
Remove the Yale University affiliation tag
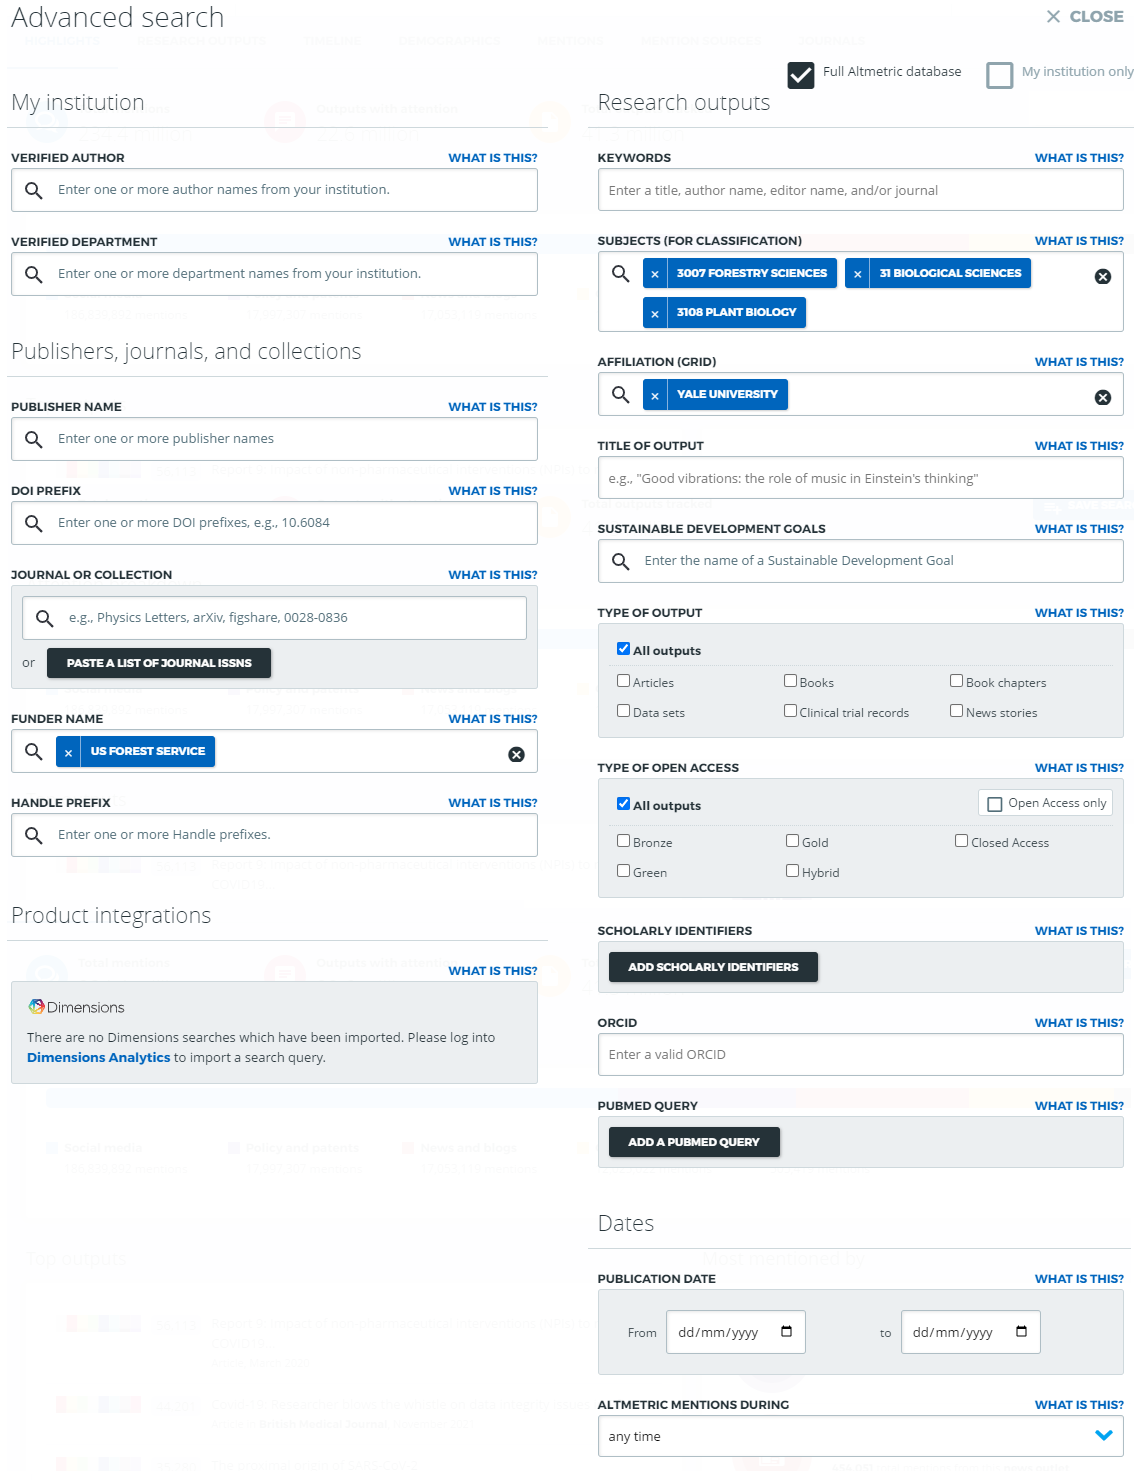click(x=655, y=395)
